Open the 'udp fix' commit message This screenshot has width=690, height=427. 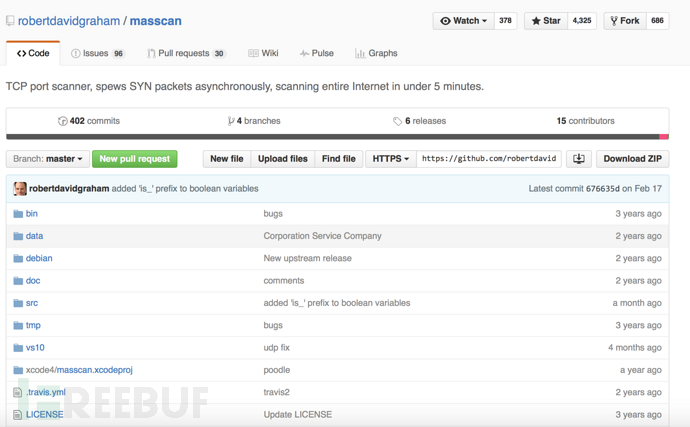coord(276,348)
